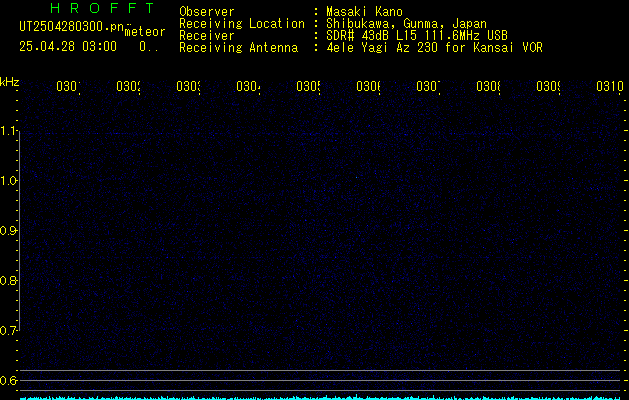
Task: Click the 0305 time axis marker
Action: click(308, 86)
